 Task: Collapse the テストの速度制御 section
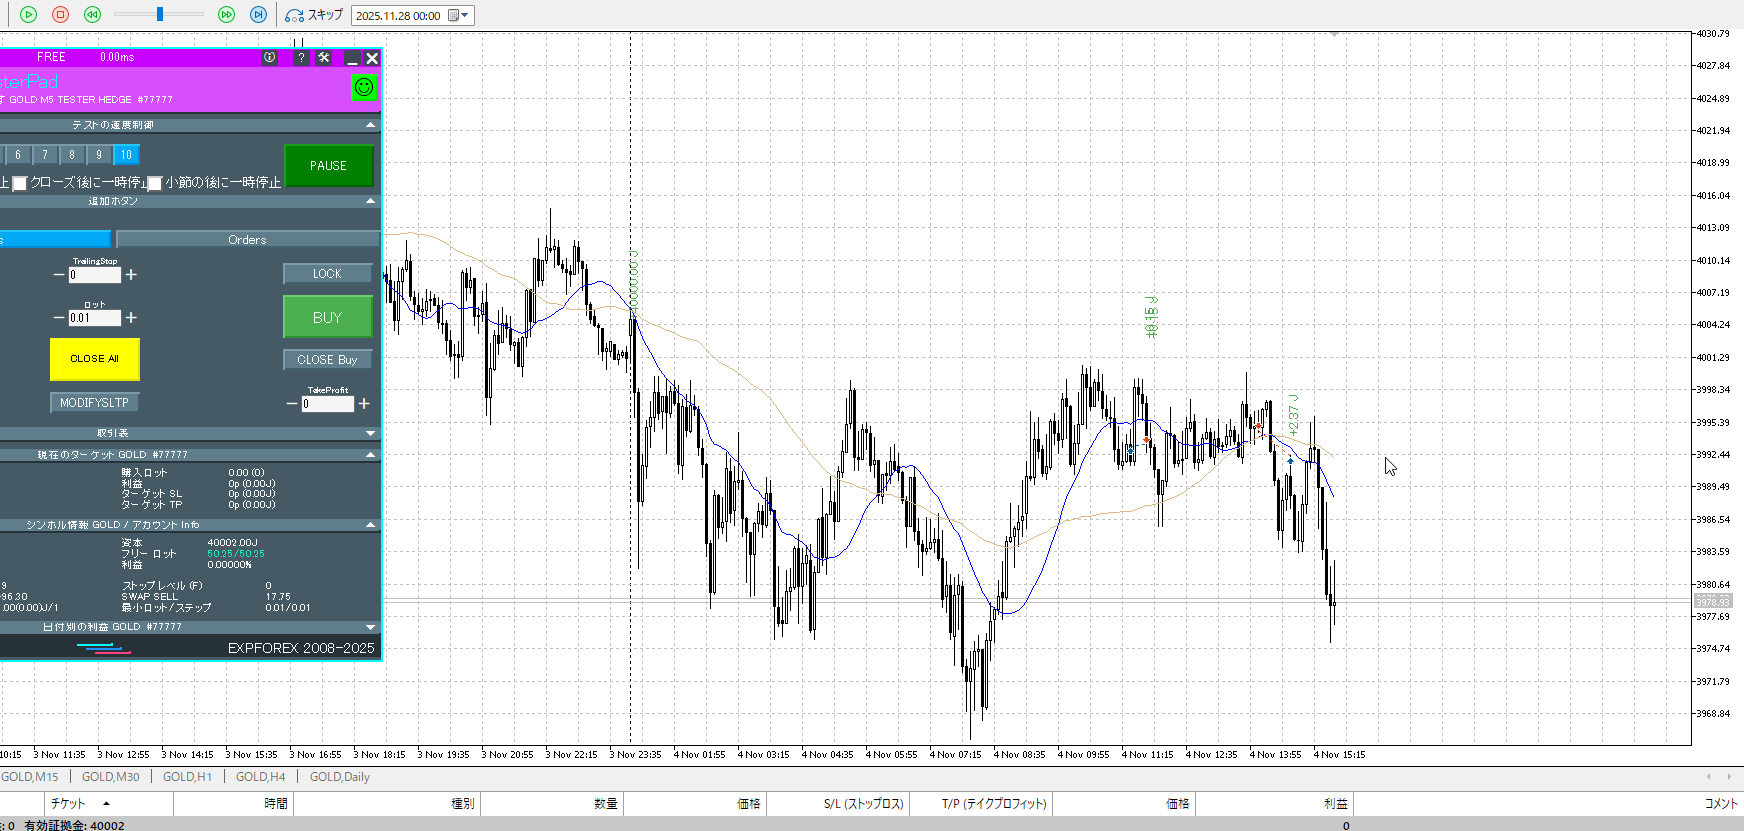[x=371, y=125]
